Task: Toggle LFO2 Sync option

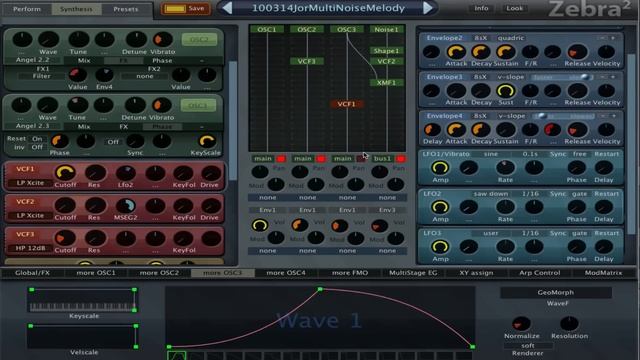Action: click(558, 193)
